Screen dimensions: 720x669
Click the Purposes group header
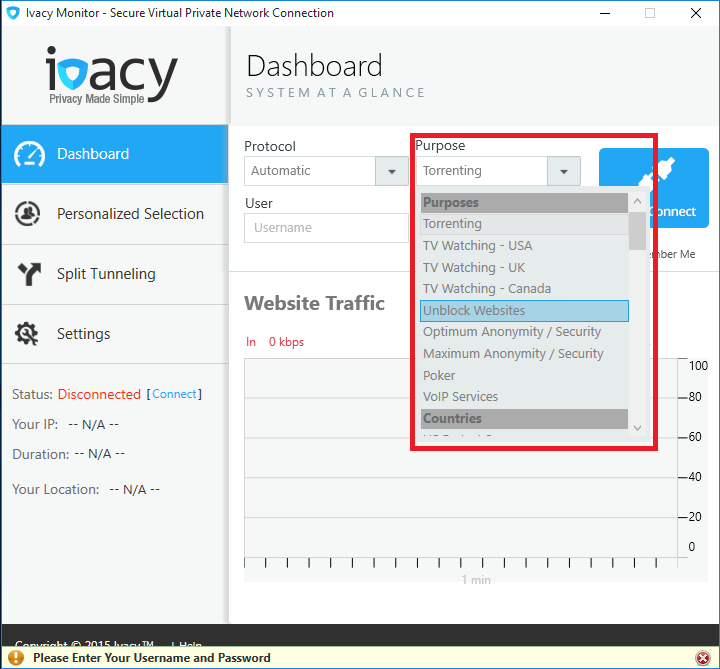pyautogui.click(x=524, y=202)
